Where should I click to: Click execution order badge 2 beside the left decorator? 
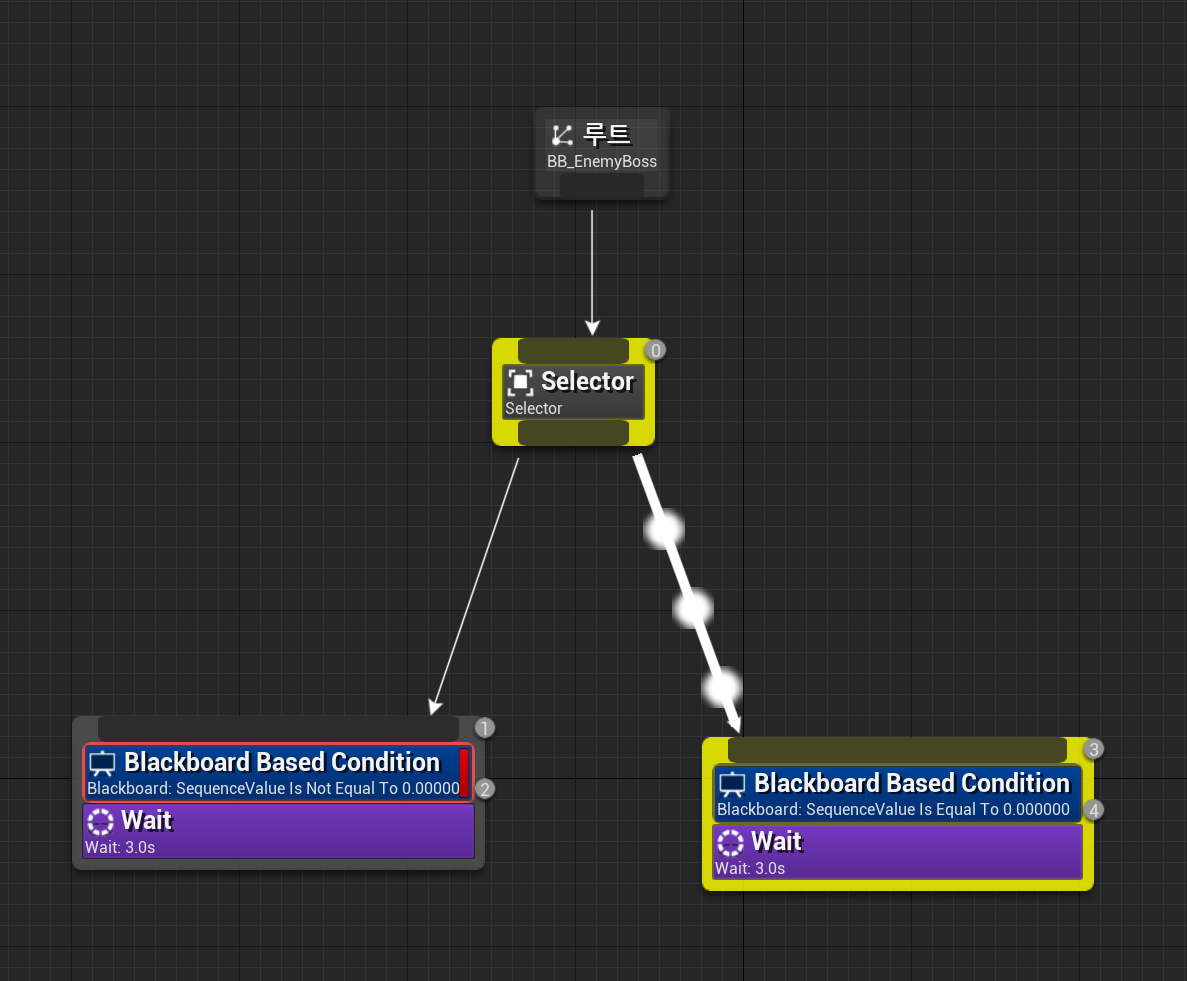coord(484,788)
